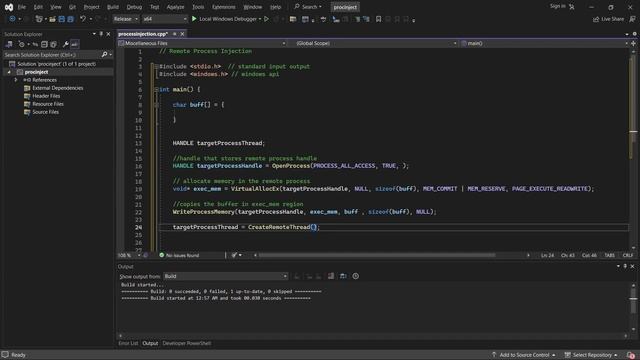This screenshot has height=360, width=640.
Task: Click Sign in at top right
Action: 558,6
